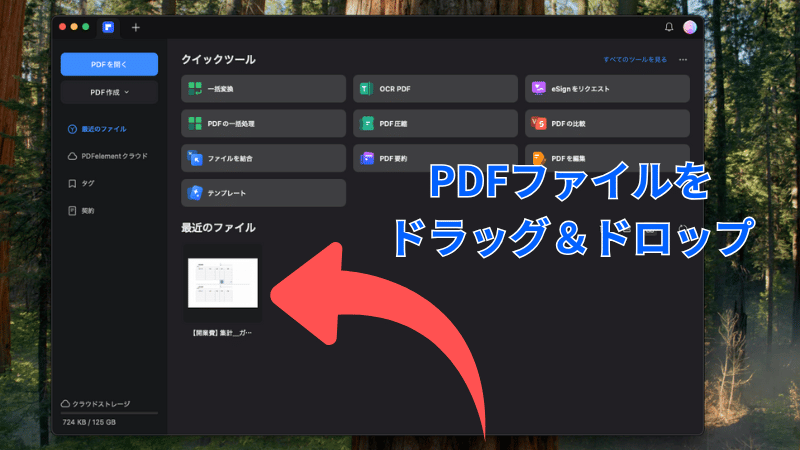Image resolution: width=800 pixels, height=450 pixels.
Task: Click the ファイルを結合 merge icon
Action: (195, 158)
